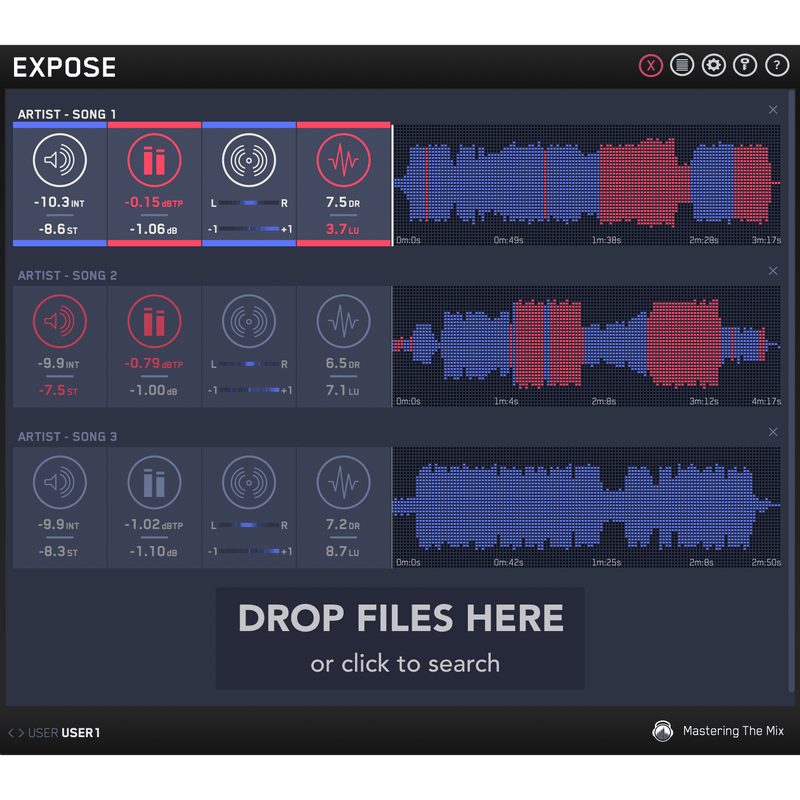Select Song 1 stereo phase icon

pos(249,160)
